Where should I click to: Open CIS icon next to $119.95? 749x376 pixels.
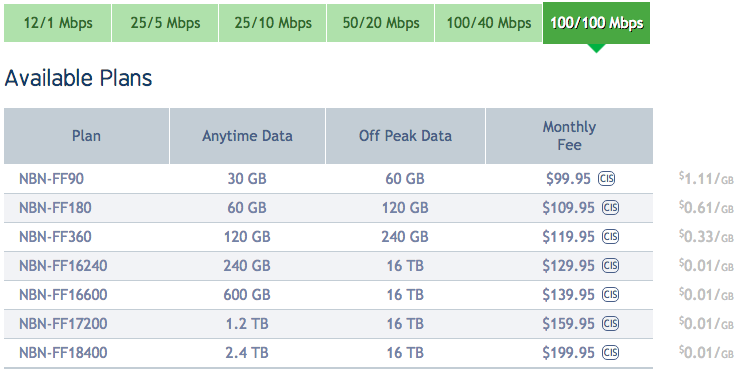610,237
